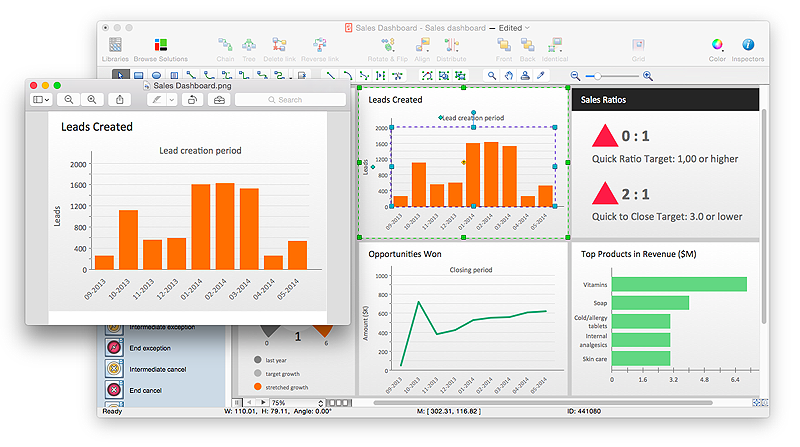The width and height of the screenshot is (800, 447).
Task: Click the 'Lead creation period' label on canvas
Action: [x=473, y=118]
